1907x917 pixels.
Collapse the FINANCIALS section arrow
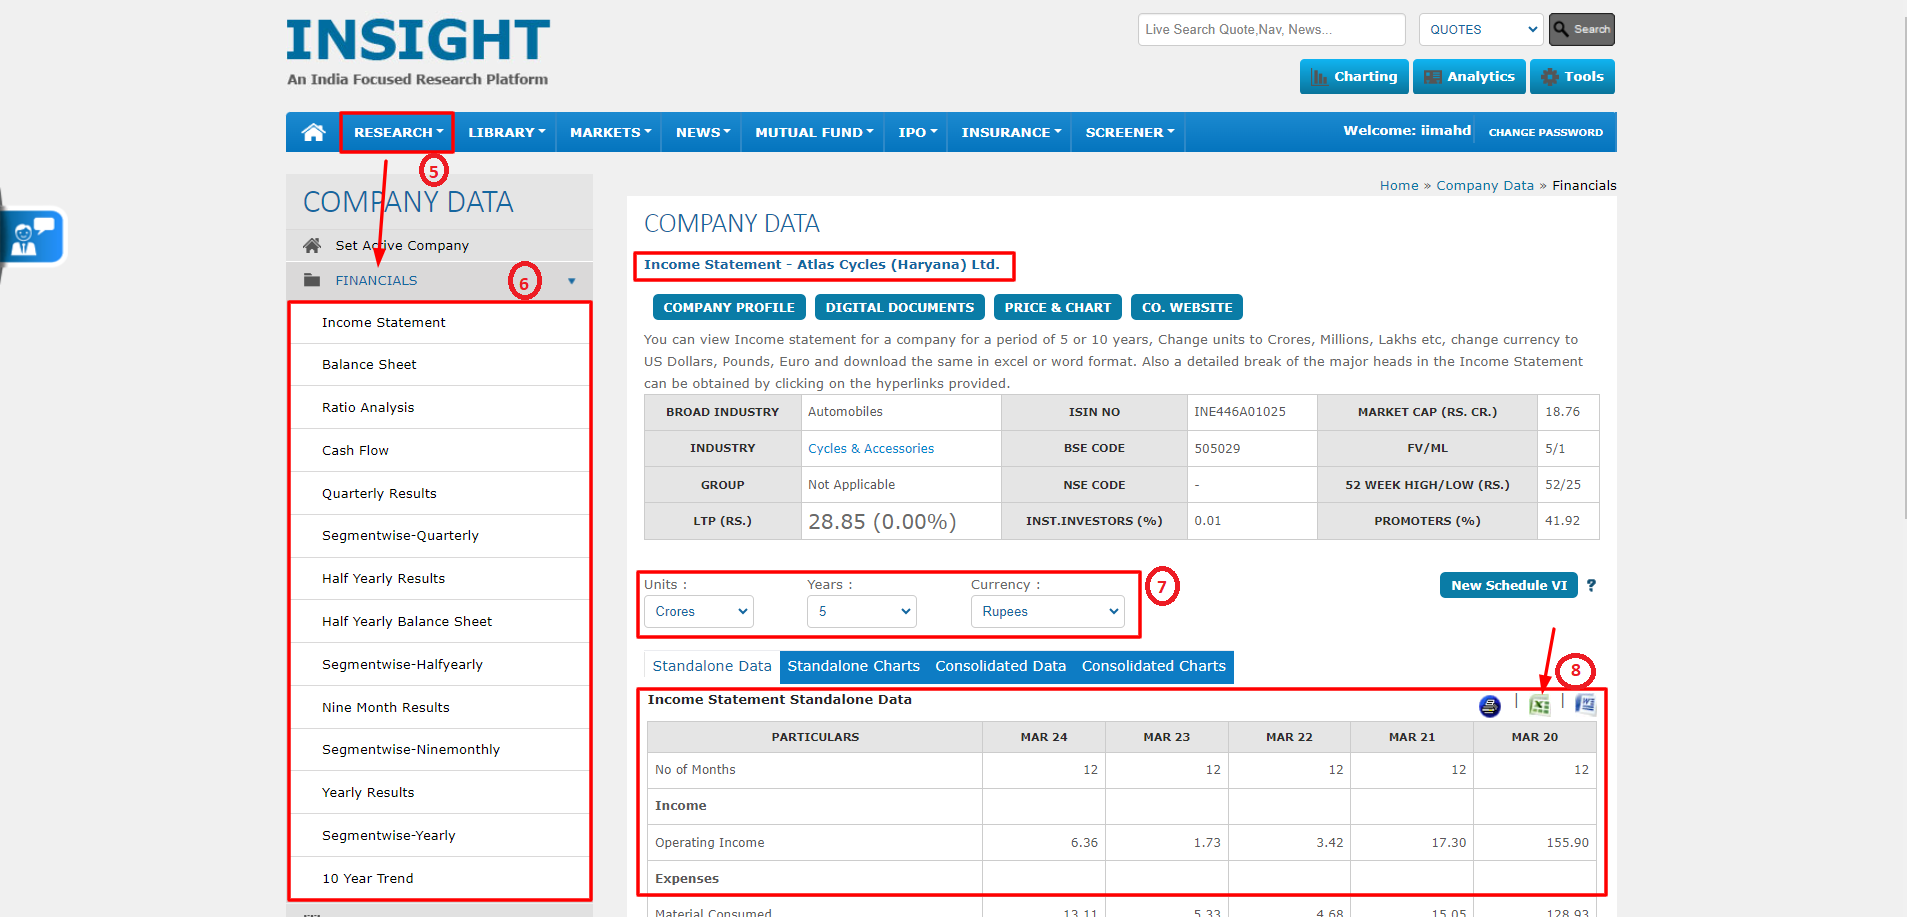click(572, 281)
